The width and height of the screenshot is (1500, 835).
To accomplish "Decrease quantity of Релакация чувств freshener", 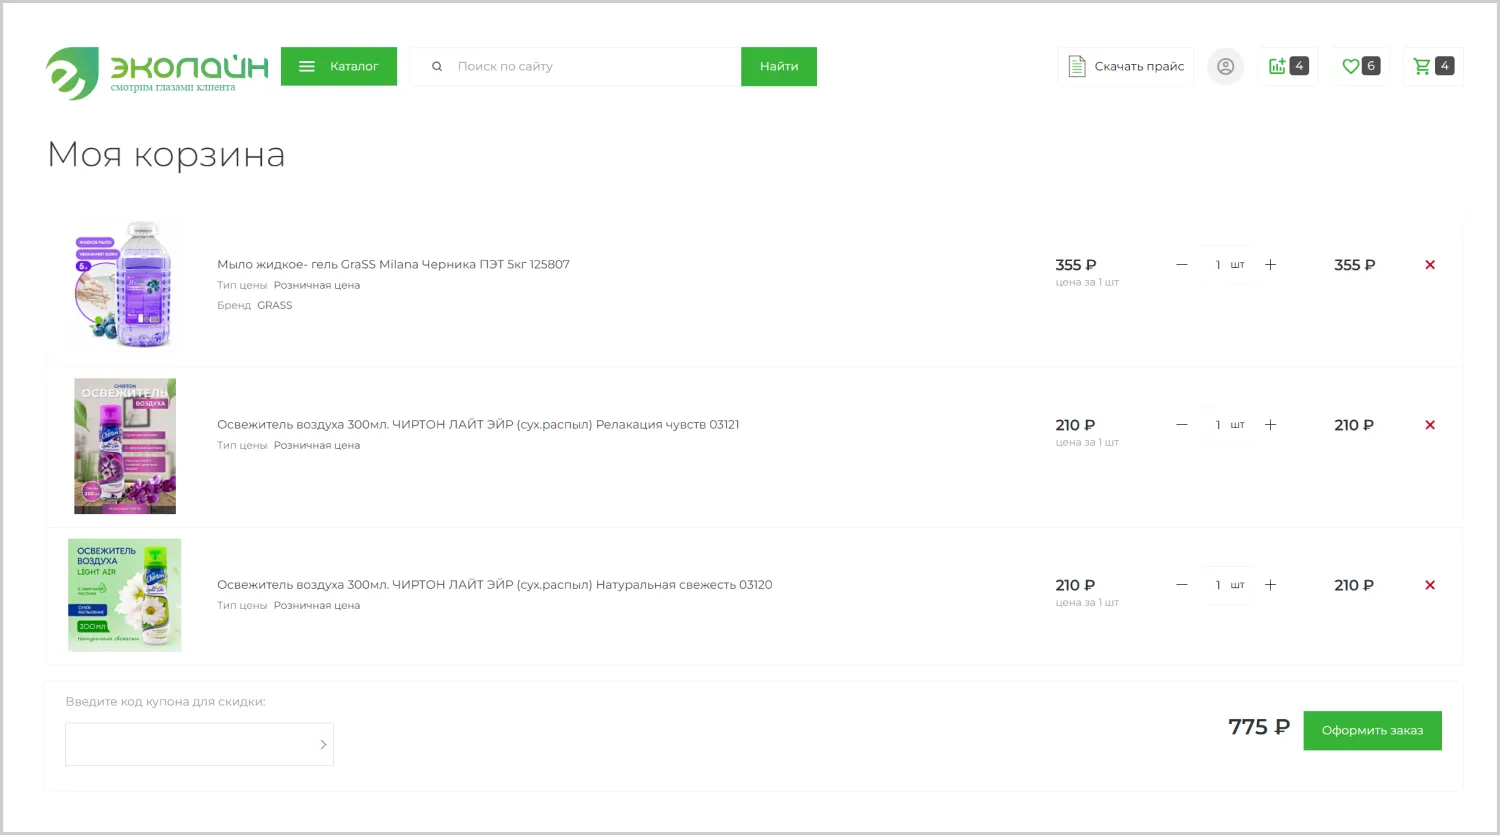I will pyautogui.click(x=1182, y=425).
